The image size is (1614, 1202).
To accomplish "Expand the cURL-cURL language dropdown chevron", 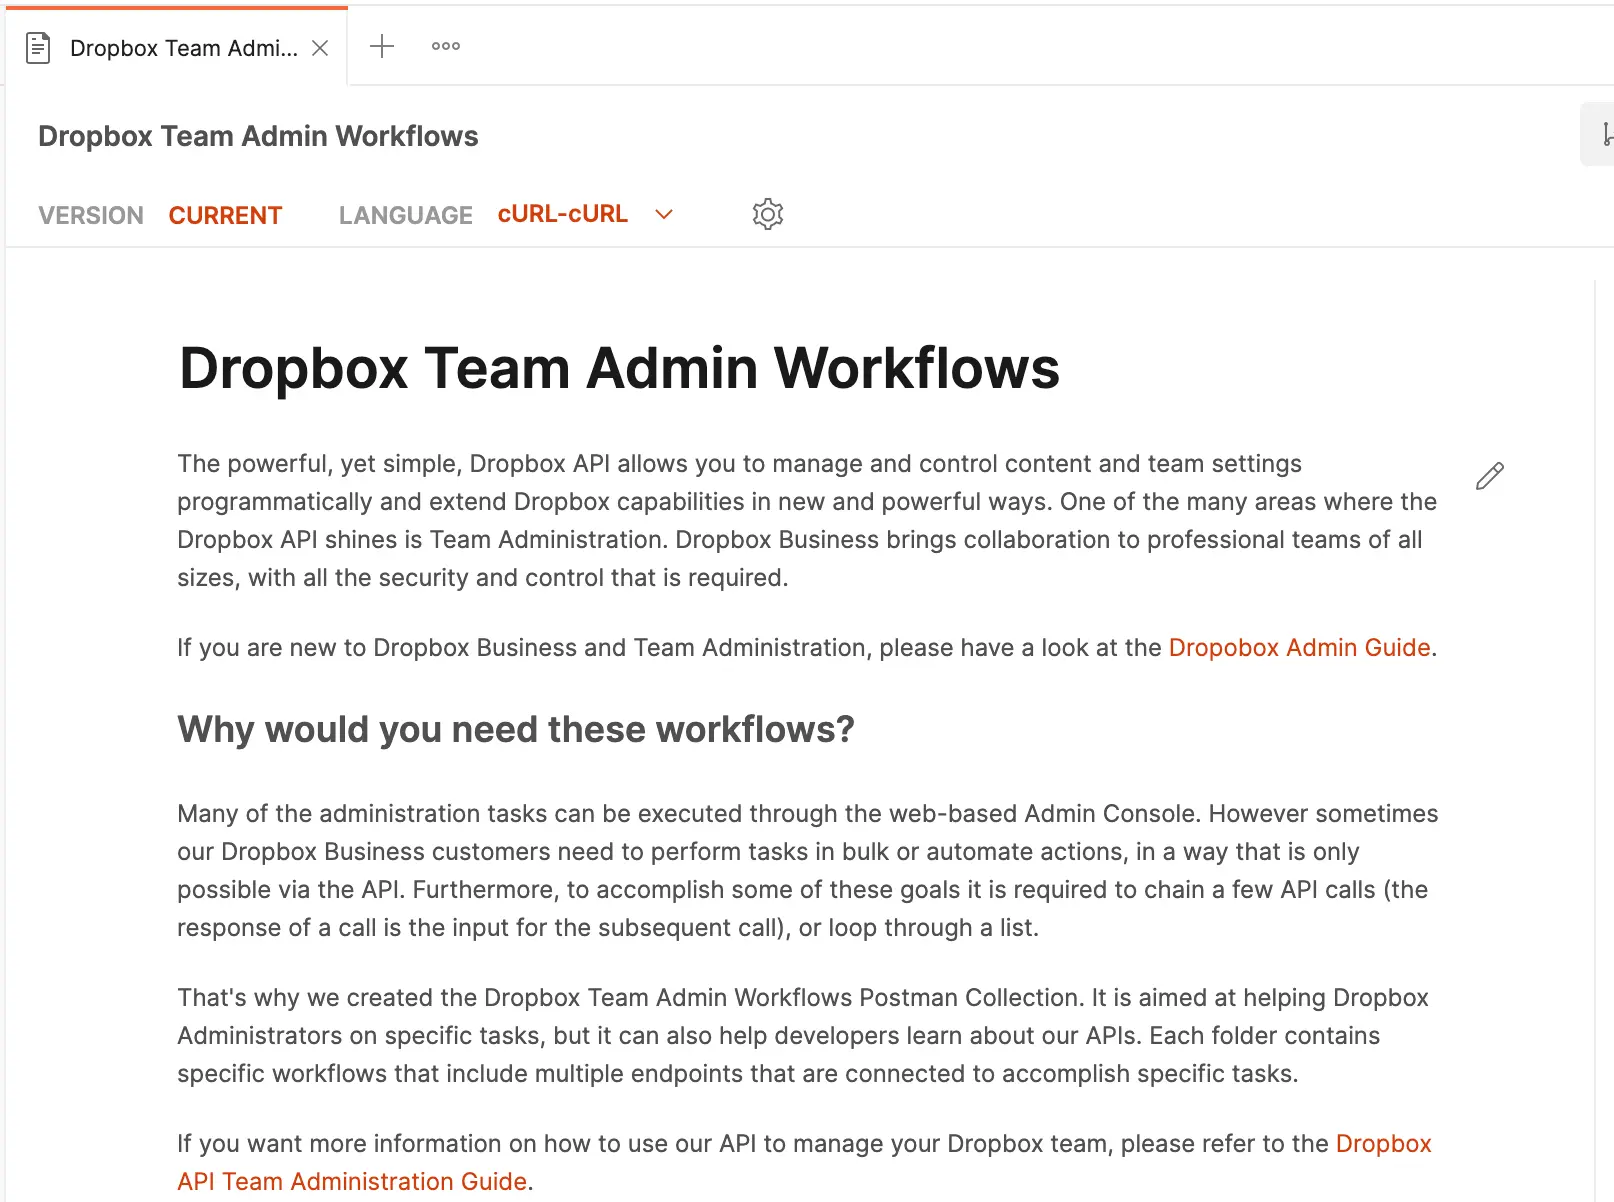I will point(664,214).
